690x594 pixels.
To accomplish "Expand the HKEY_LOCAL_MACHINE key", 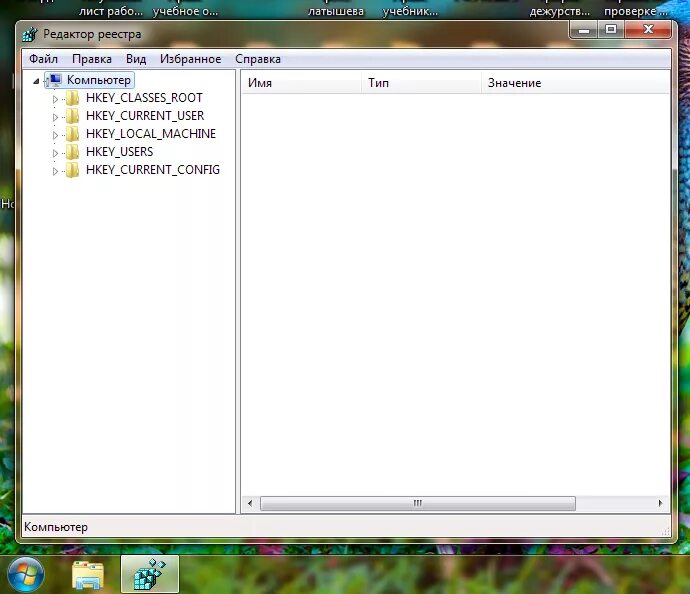I will [55, 135].
